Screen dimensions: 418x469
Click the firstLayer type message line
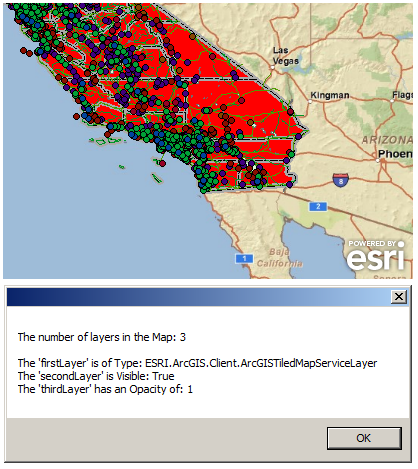click(x=197, y=363)
